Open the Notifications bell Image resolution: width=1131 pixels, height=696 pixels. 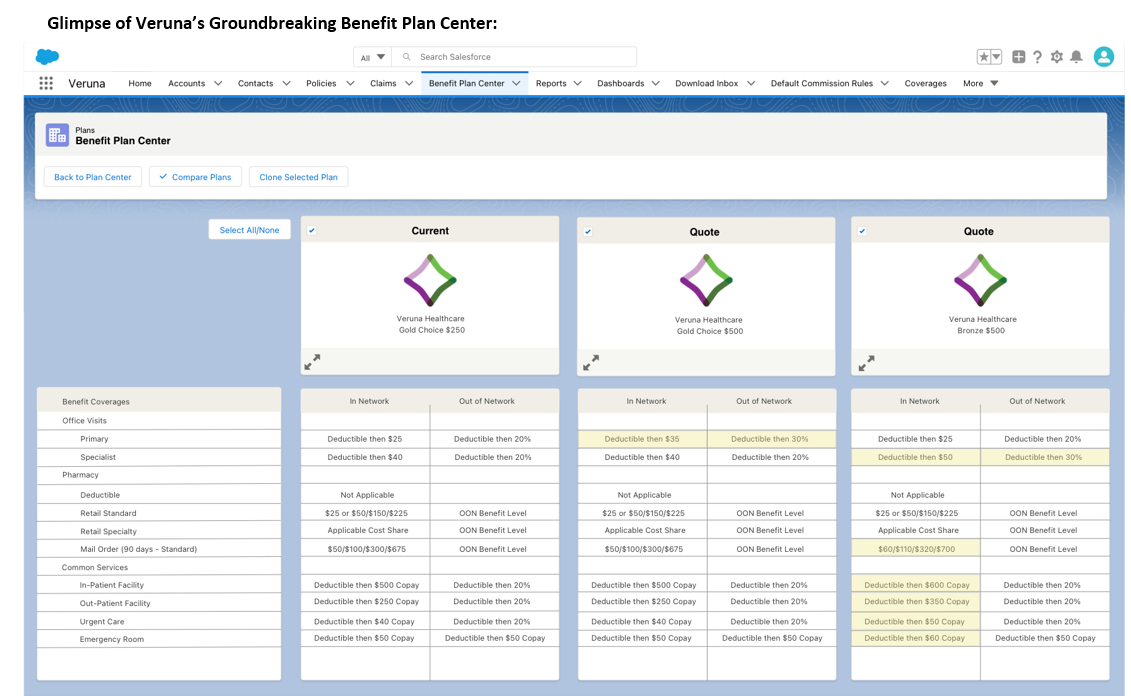tap(1076, 57)
